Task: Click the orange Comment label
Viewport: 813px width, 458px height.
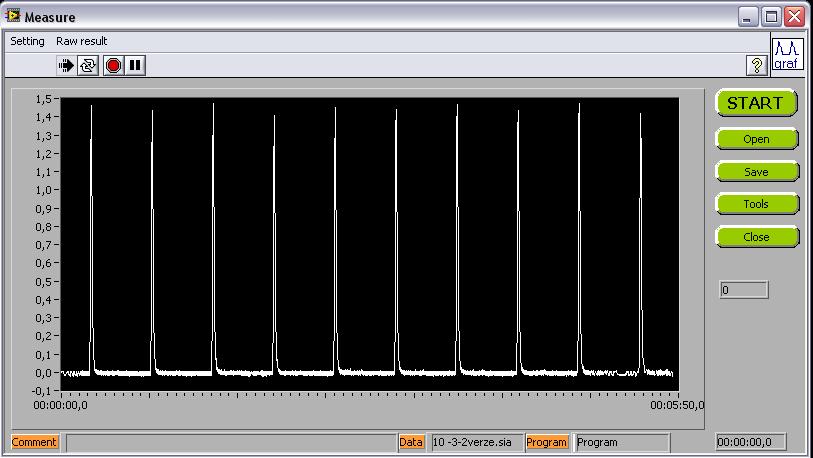Action: pyautogui.click(x=34, y=442)
